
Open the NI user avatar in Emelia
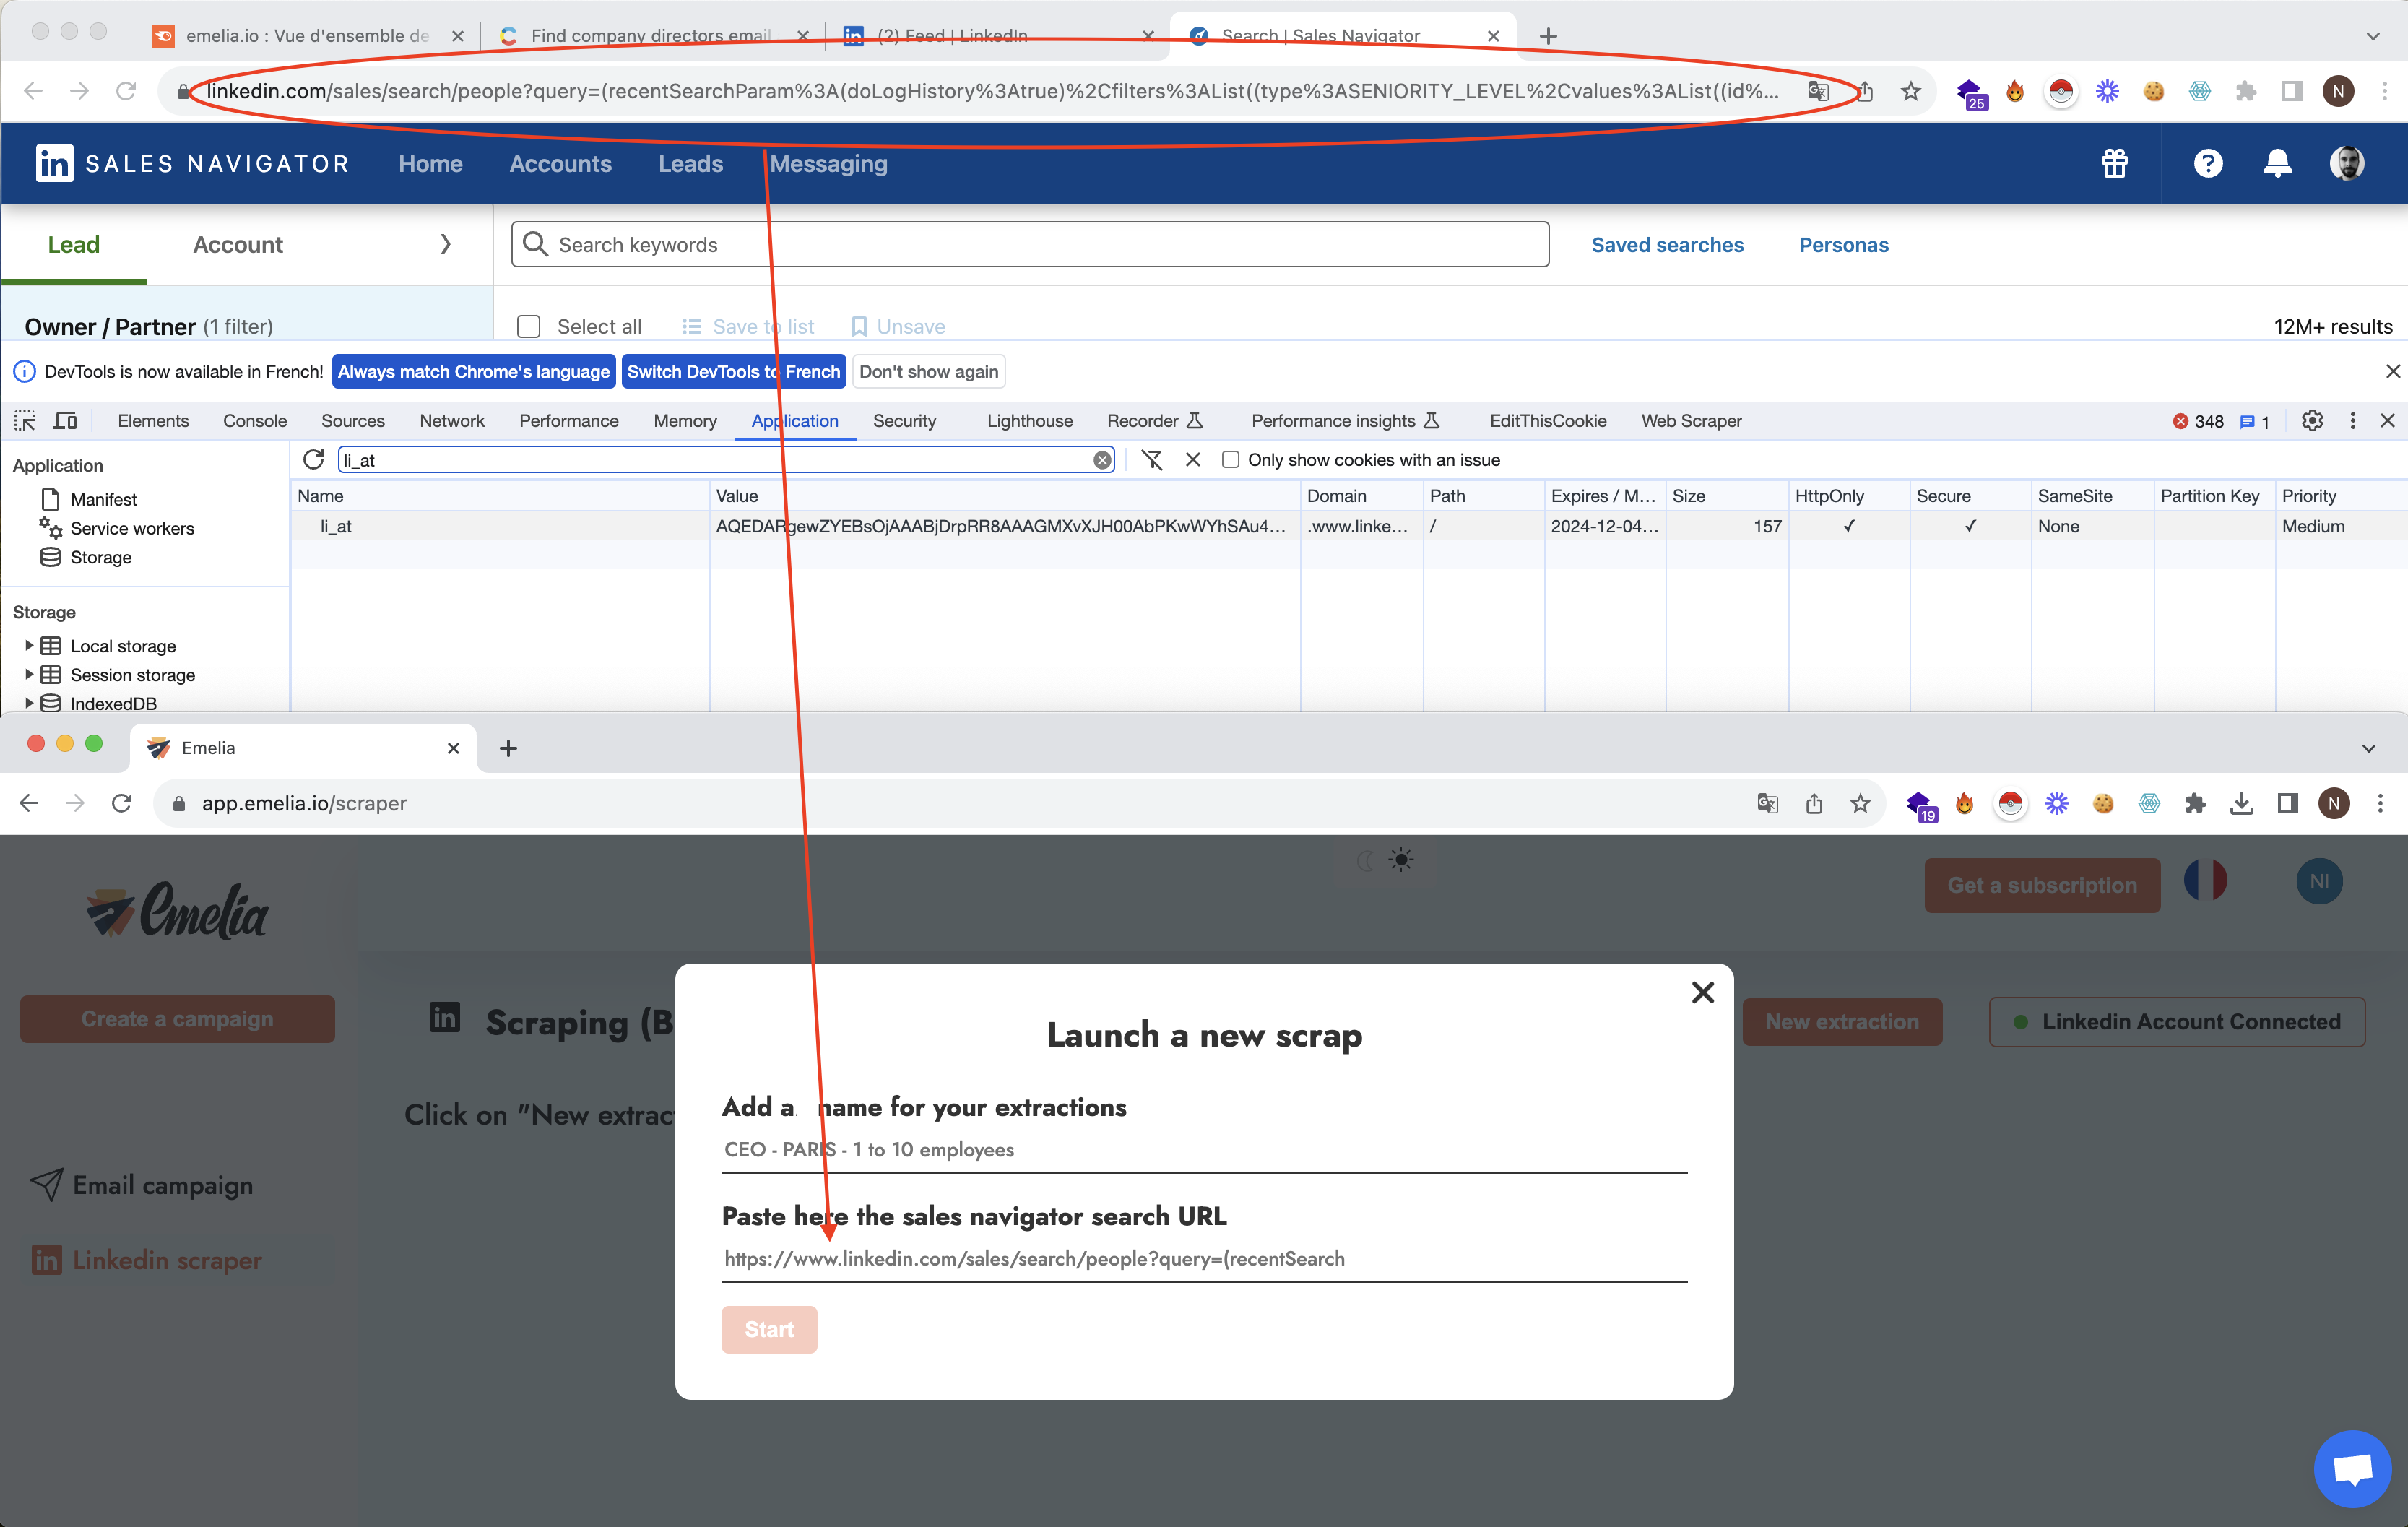tap(2319, 882)
